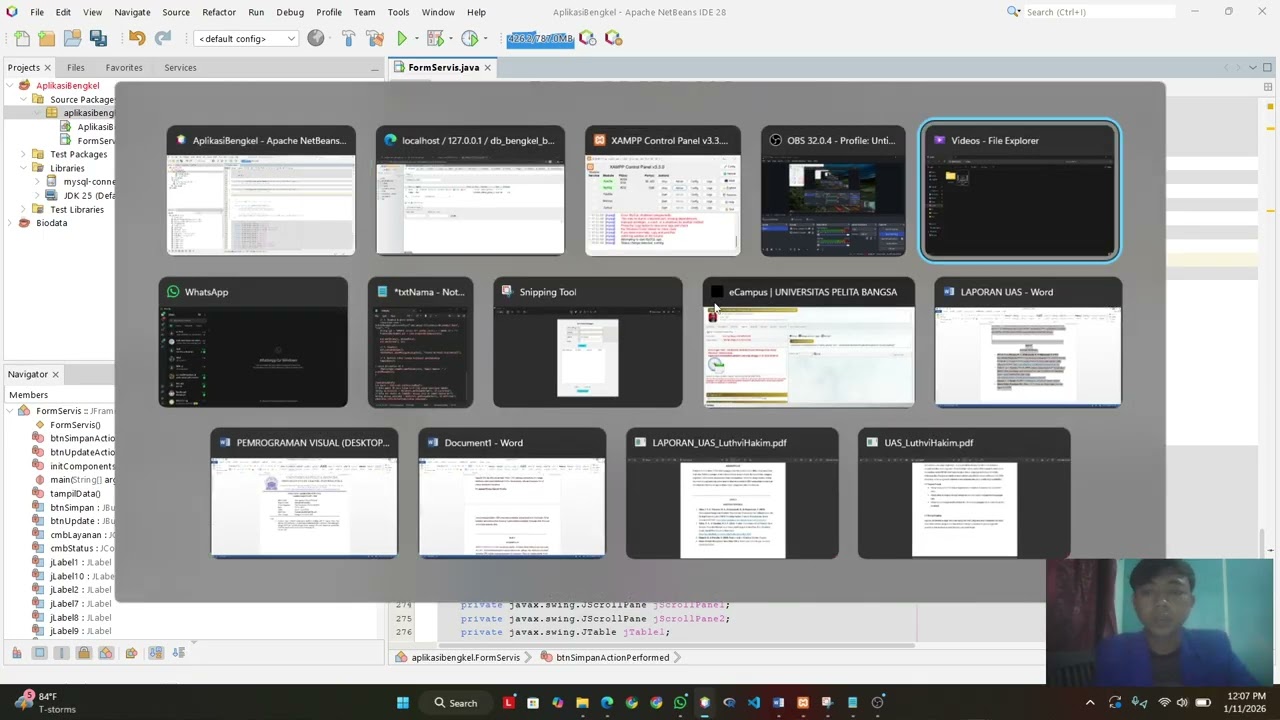Close the FormServis.java editor tab
Image resolution: width=1280 pixels, height=720 pixels.
pos(487,67)
